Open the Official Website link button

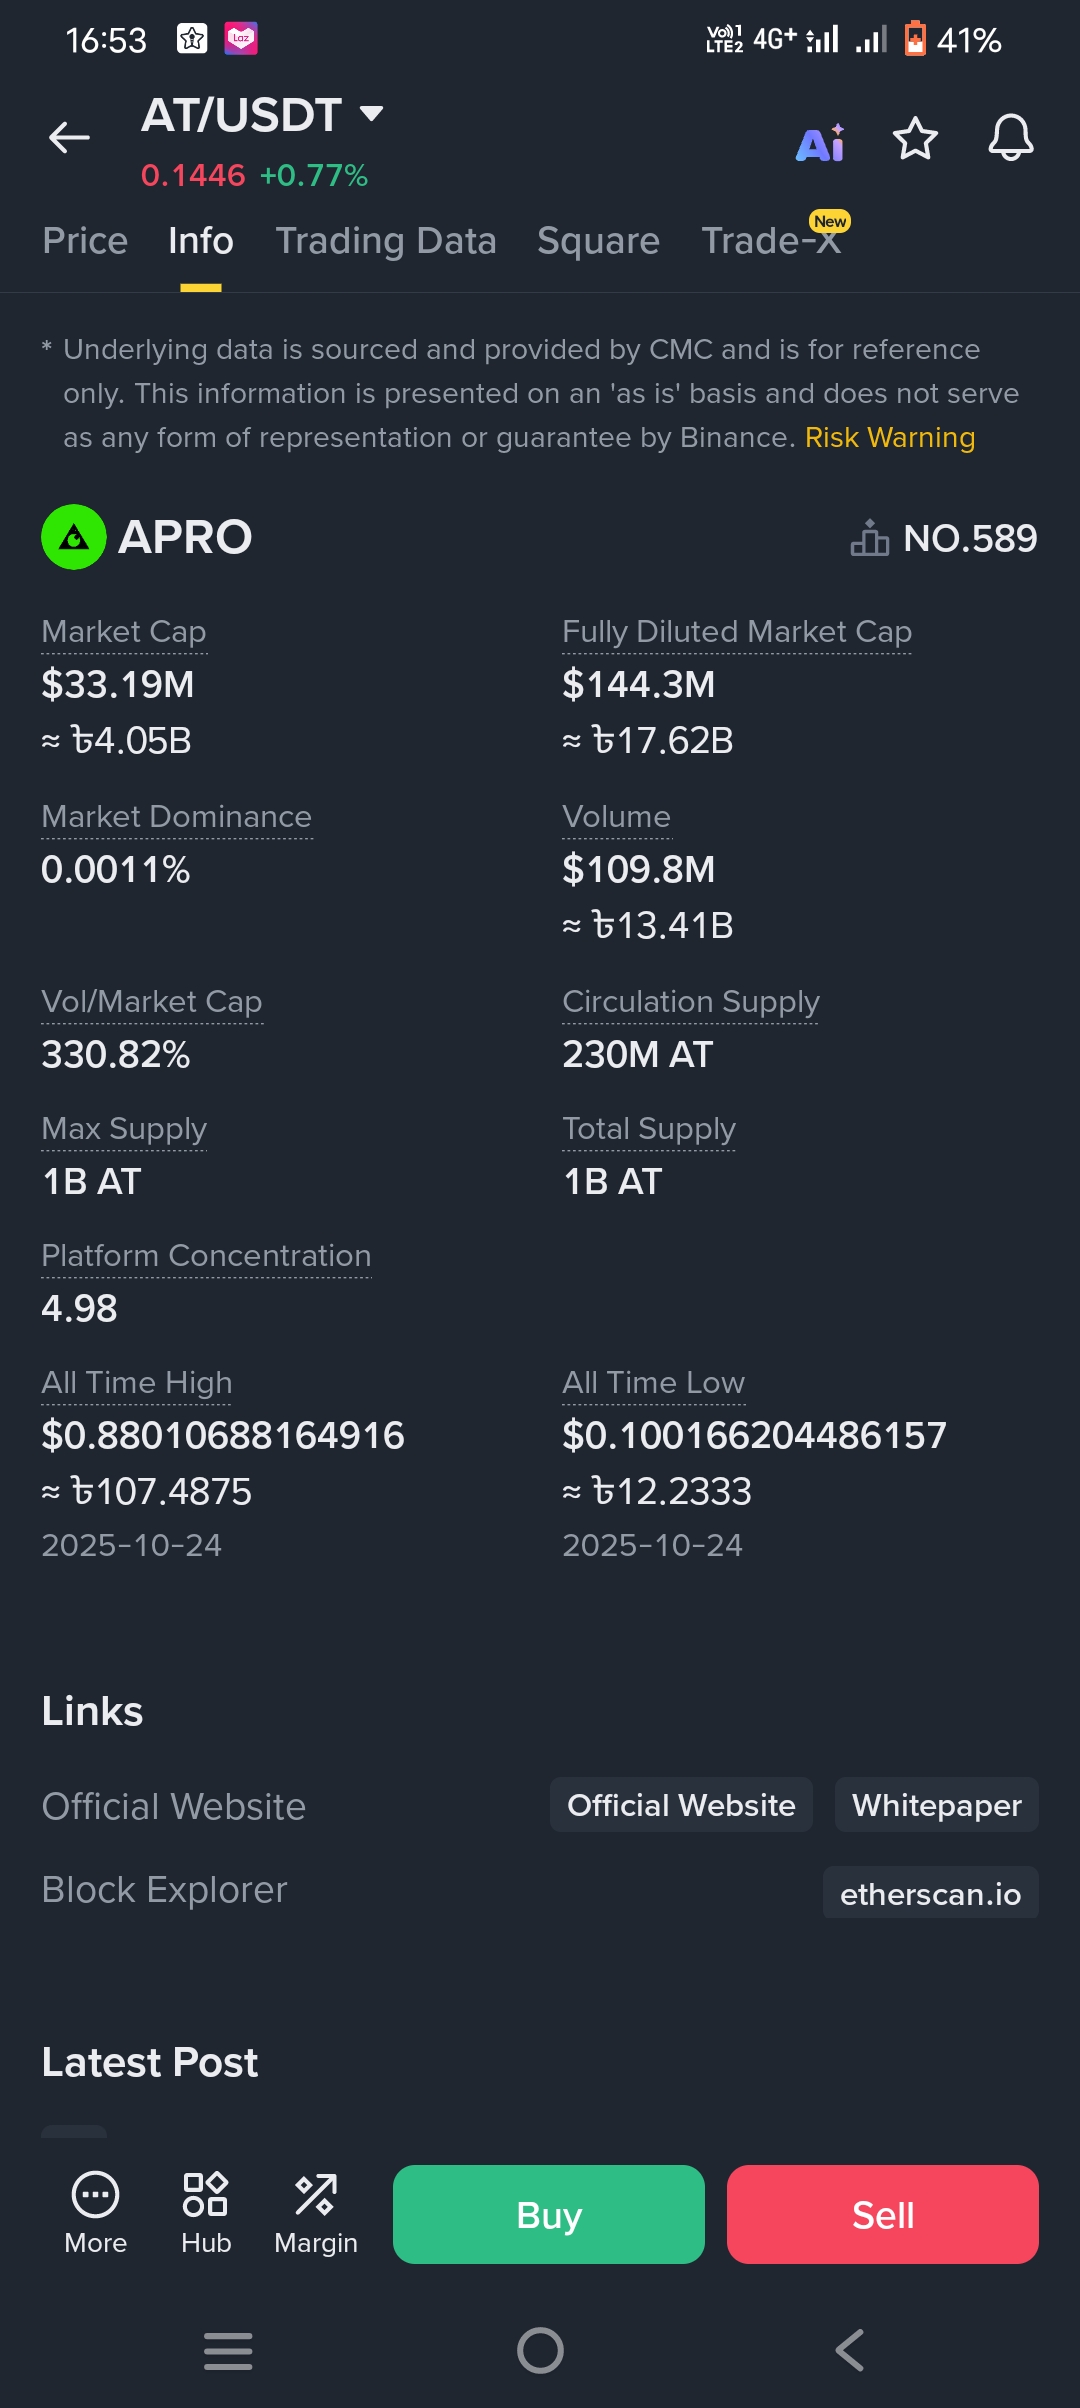(x=681, y=1805)
